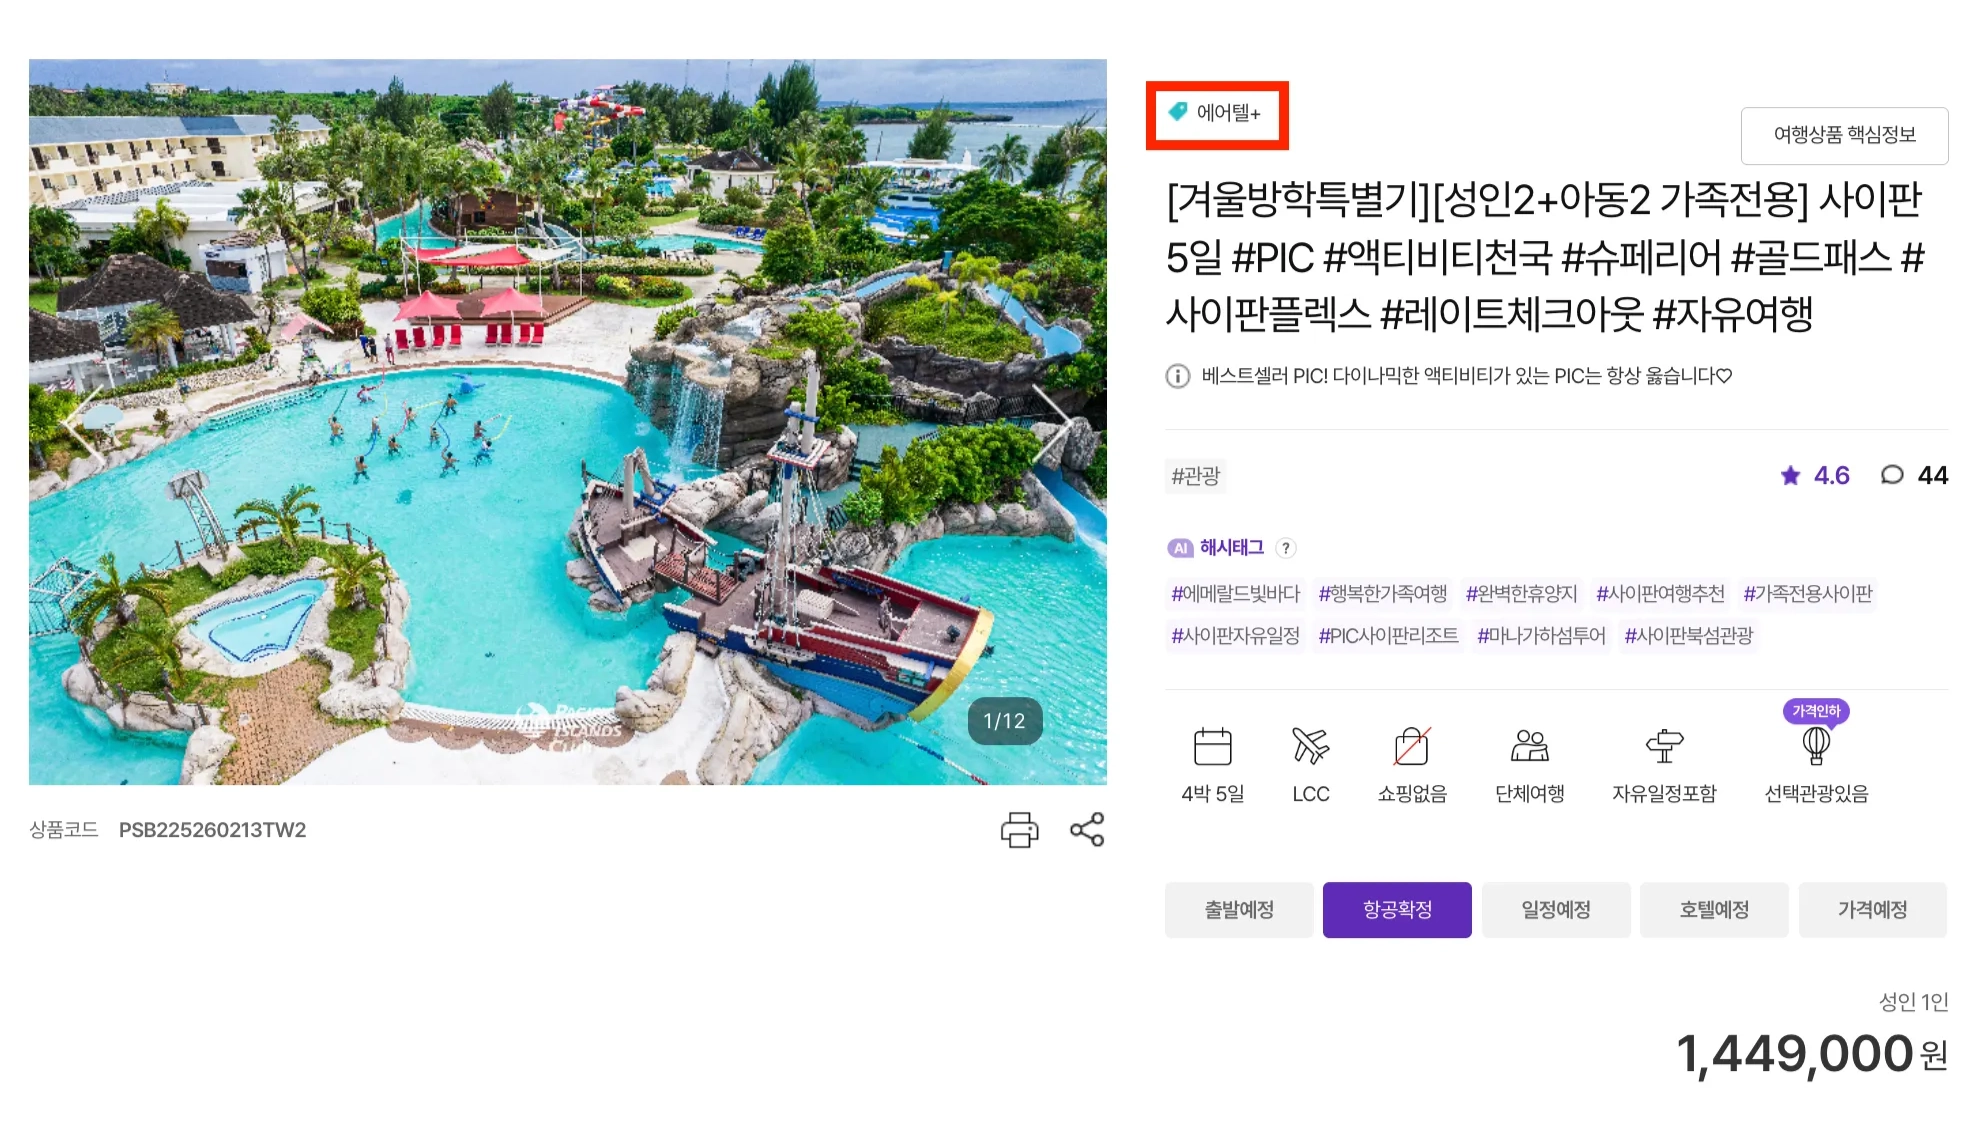Click the #PIC사이판리조트 hashtag
Screen dimensions: 1988x1139
click(1388, 636)
